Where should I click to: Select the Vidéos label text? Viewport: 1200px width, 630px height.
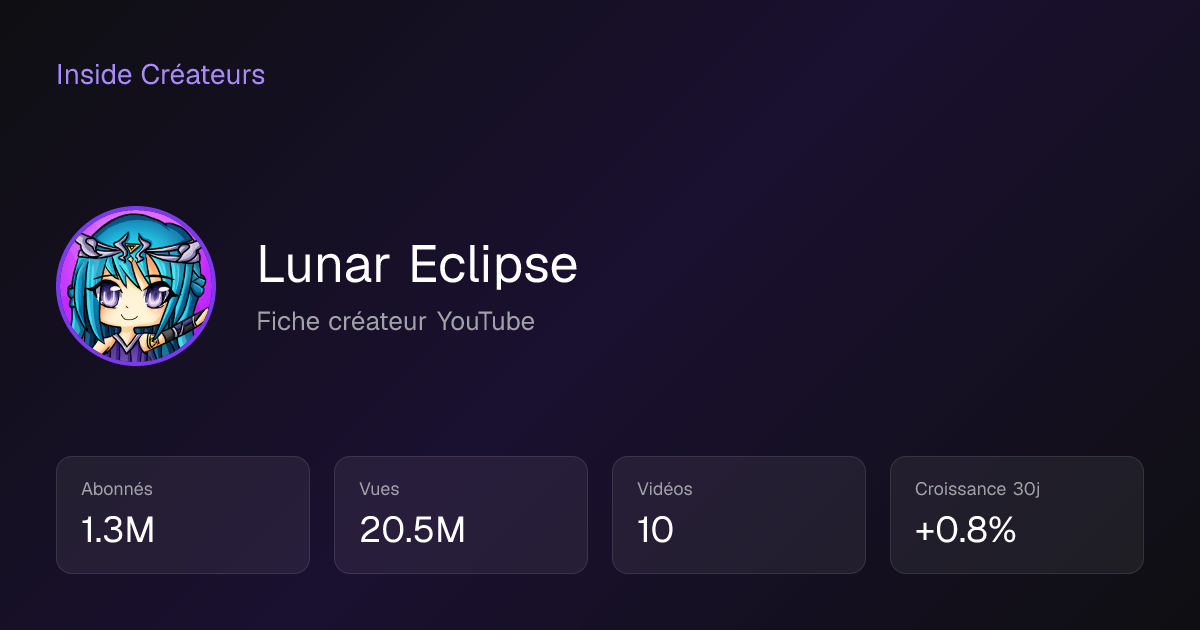pos(665,489)
